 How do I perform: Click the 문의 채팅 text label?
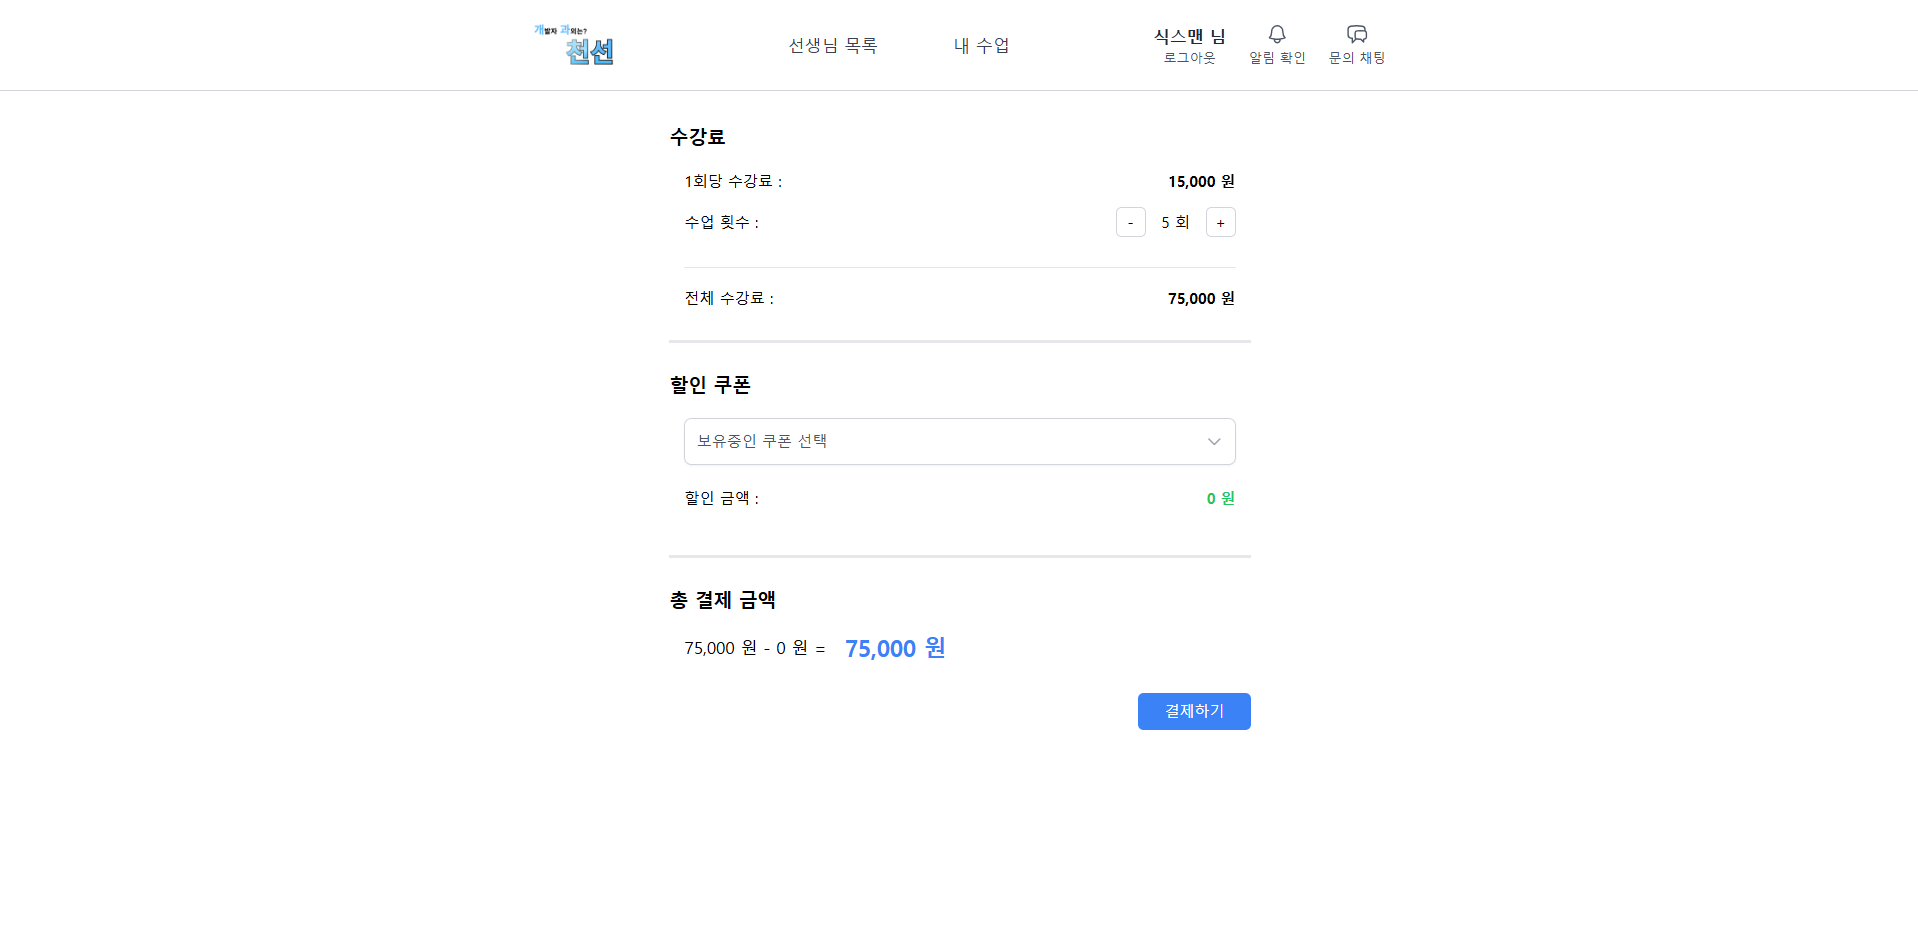pos(1356,58)
